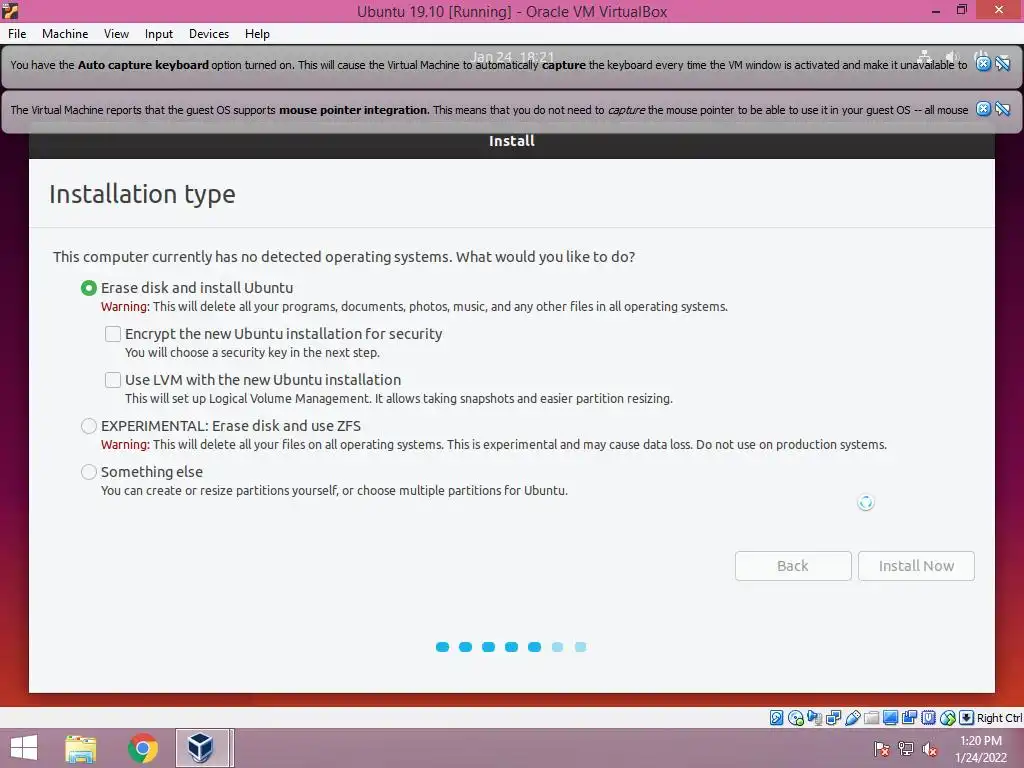Click the keyboard capture arrow icon
This screenshot has width=1024, height=768.
(x=967, y=718)
